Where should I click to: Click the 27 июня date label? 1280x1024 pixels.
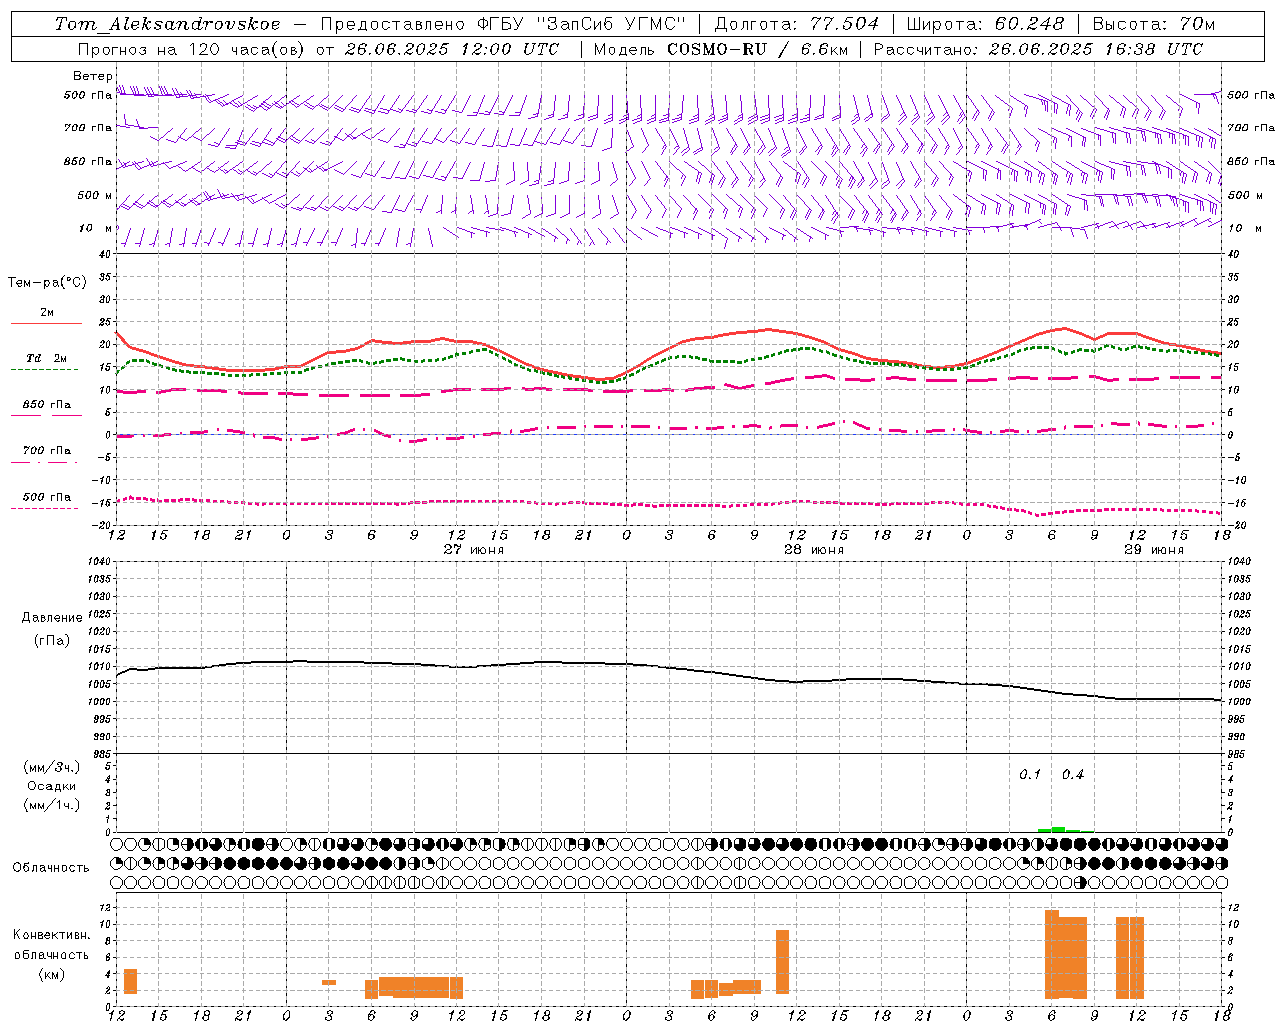pos(474,550)
